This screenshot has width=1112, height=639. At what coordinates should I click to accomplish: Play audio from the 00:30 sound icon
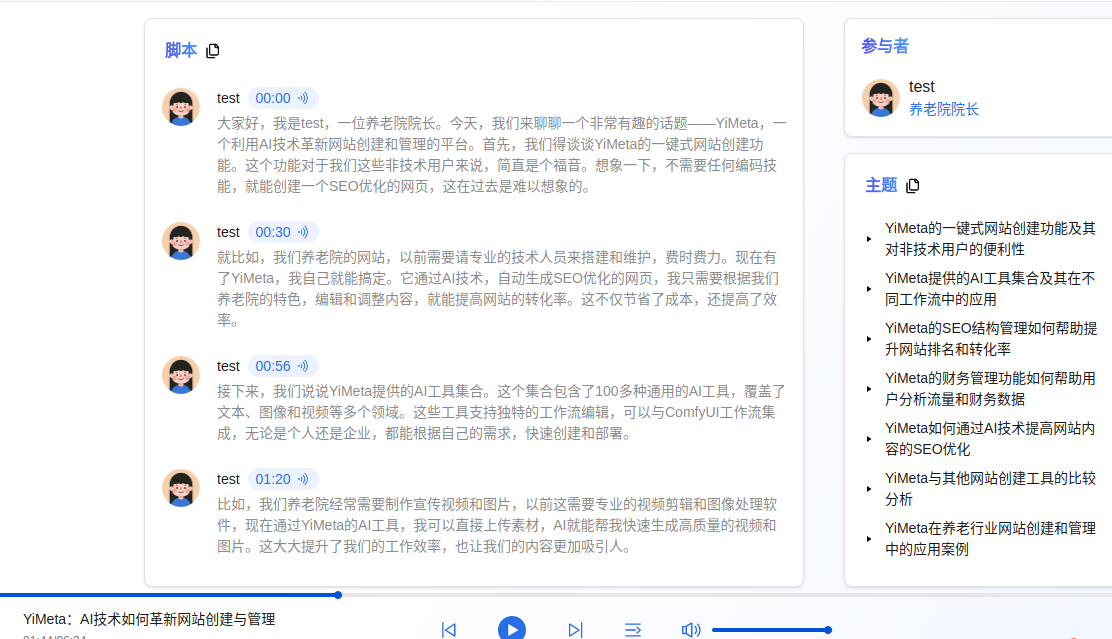[303, 232]
